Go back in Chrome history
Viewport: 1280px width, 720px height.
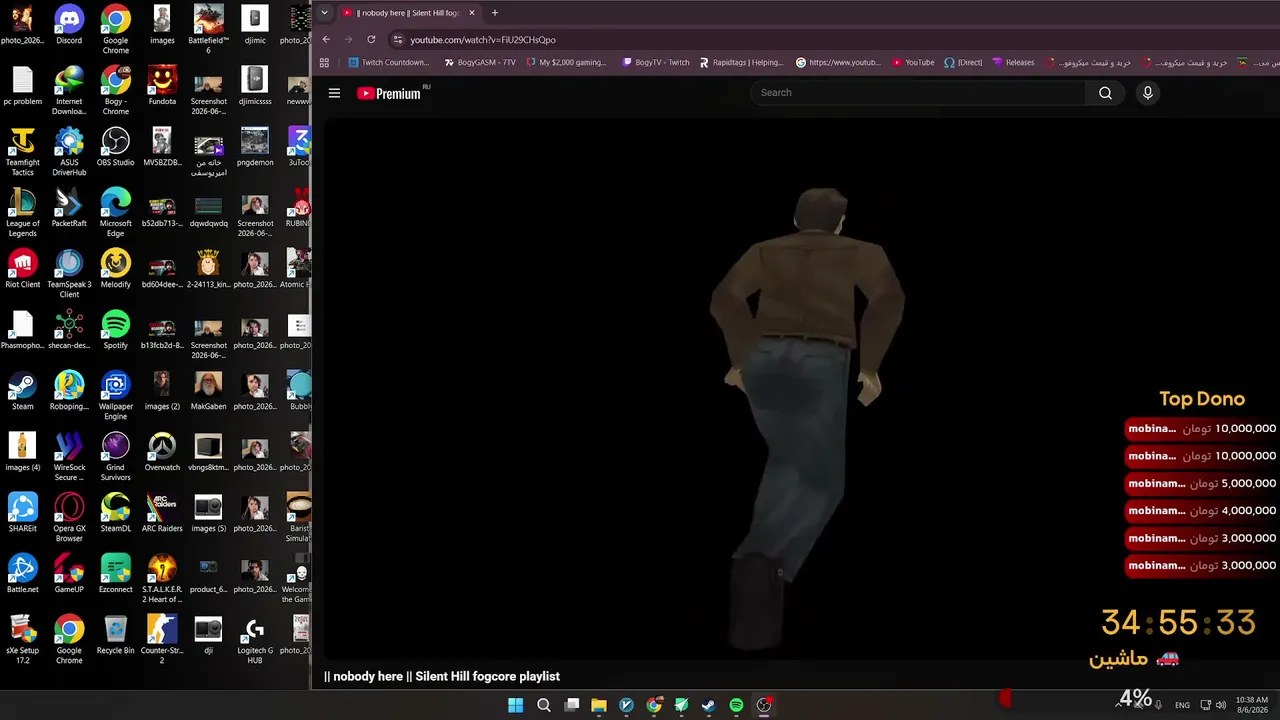(x=326, y=40)
